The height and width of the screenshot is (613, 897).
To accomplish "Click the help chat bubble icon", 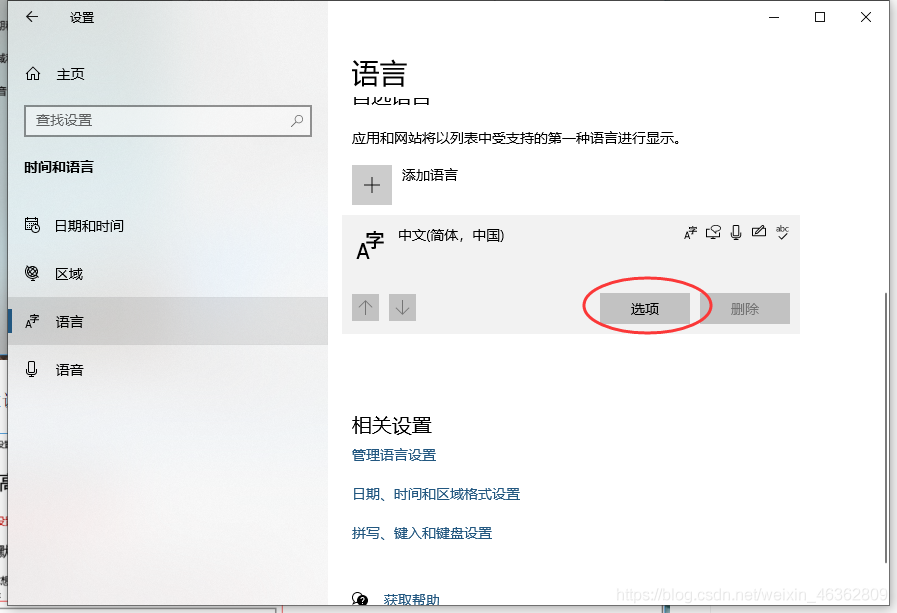I will click(360, 599).
